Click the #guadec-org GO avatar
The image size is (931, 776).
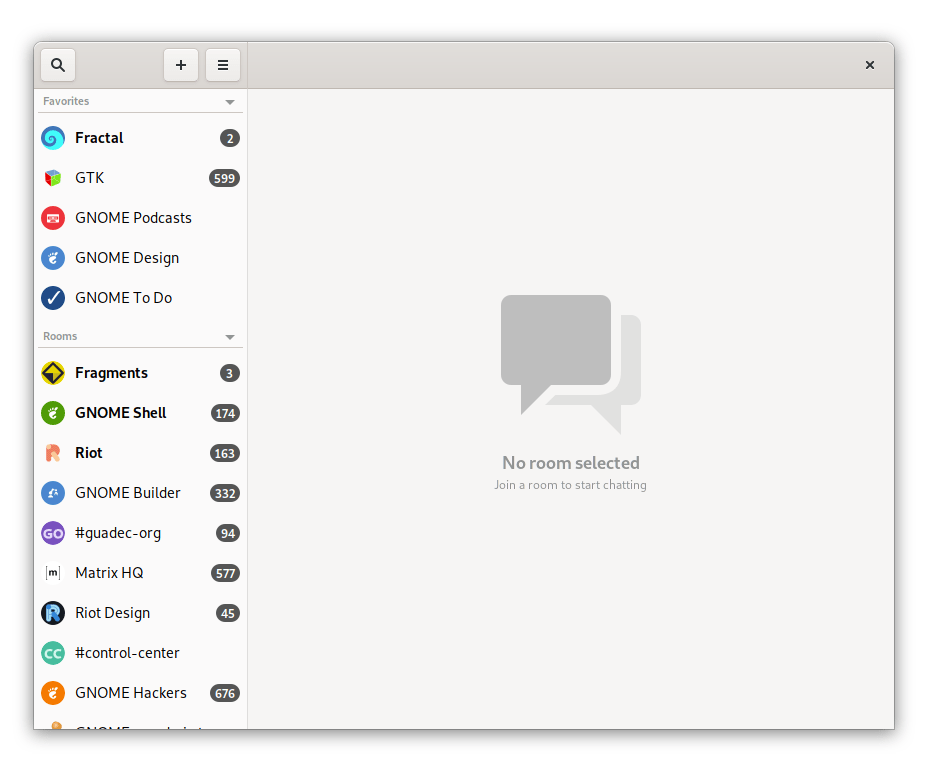(52, 533)
